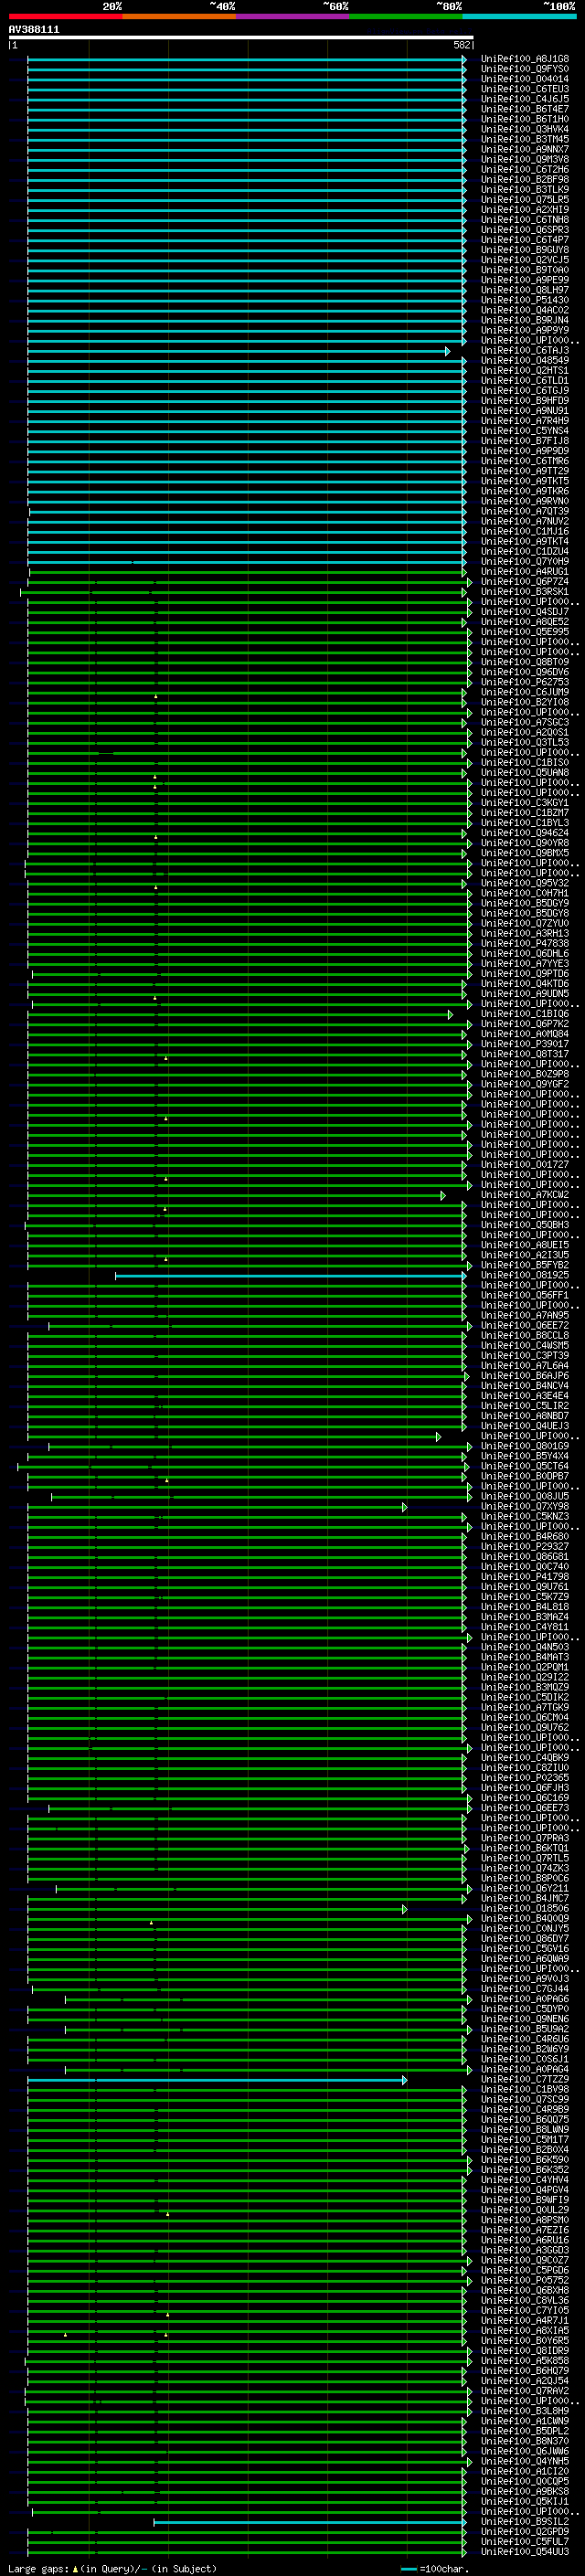Select hit label UniRef100_P05752
Screen dimensions: 585x2576
tap(524, 2280)
